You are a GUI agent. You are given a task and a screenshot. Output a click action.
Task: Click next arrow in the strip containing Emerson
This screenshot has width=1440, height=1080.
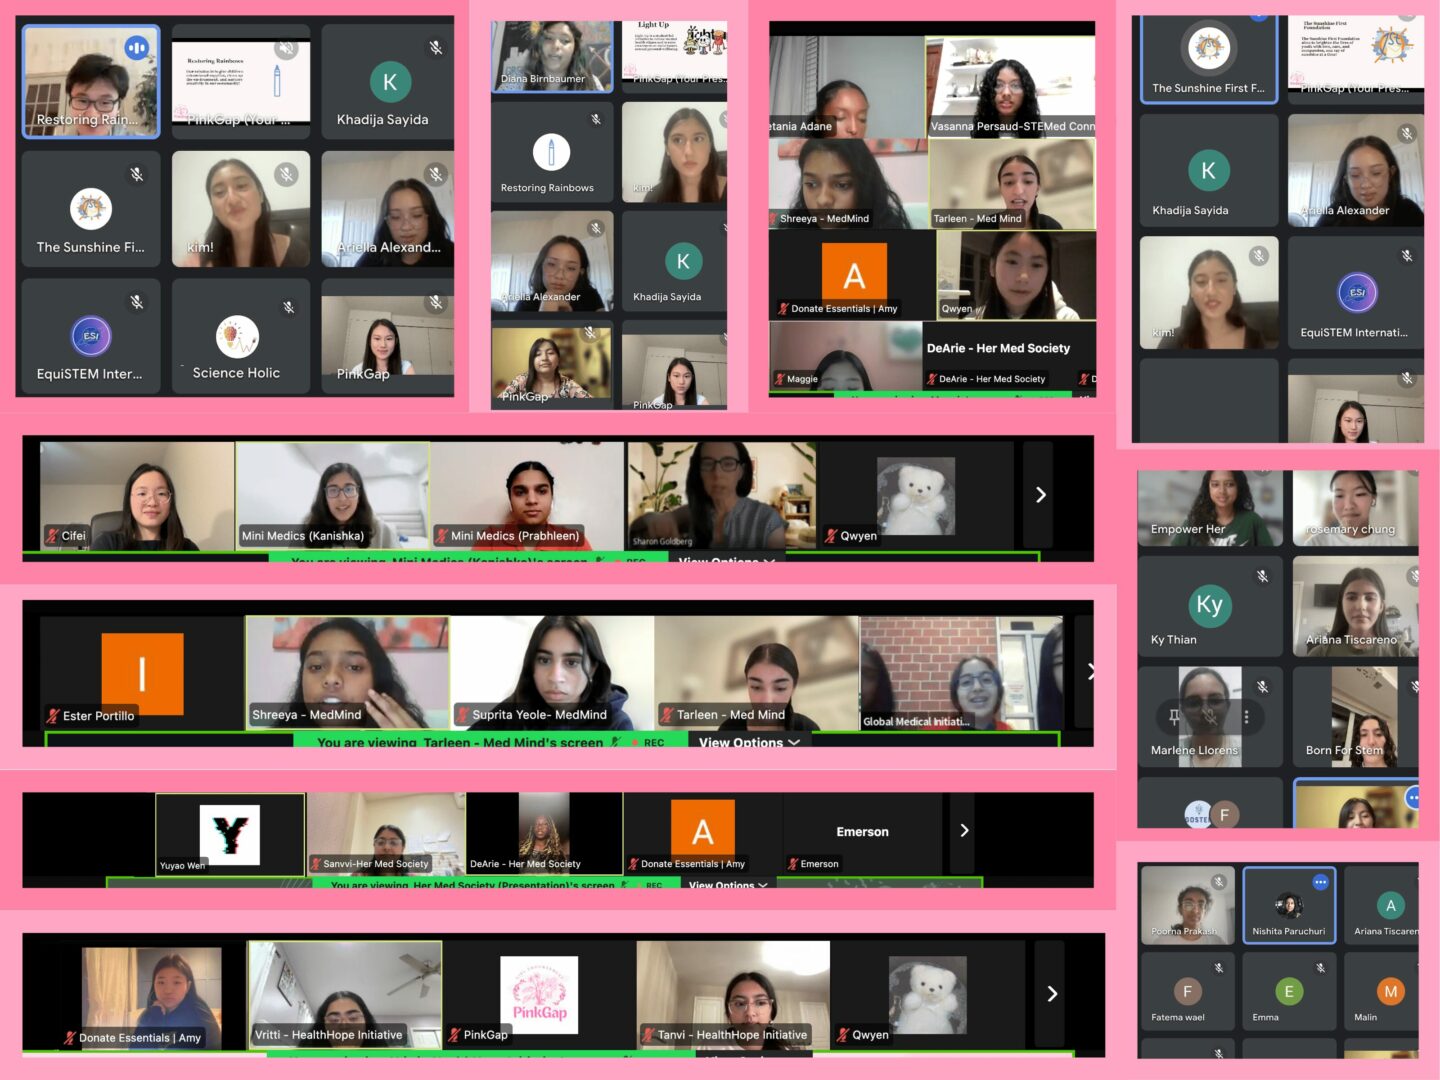963,831
